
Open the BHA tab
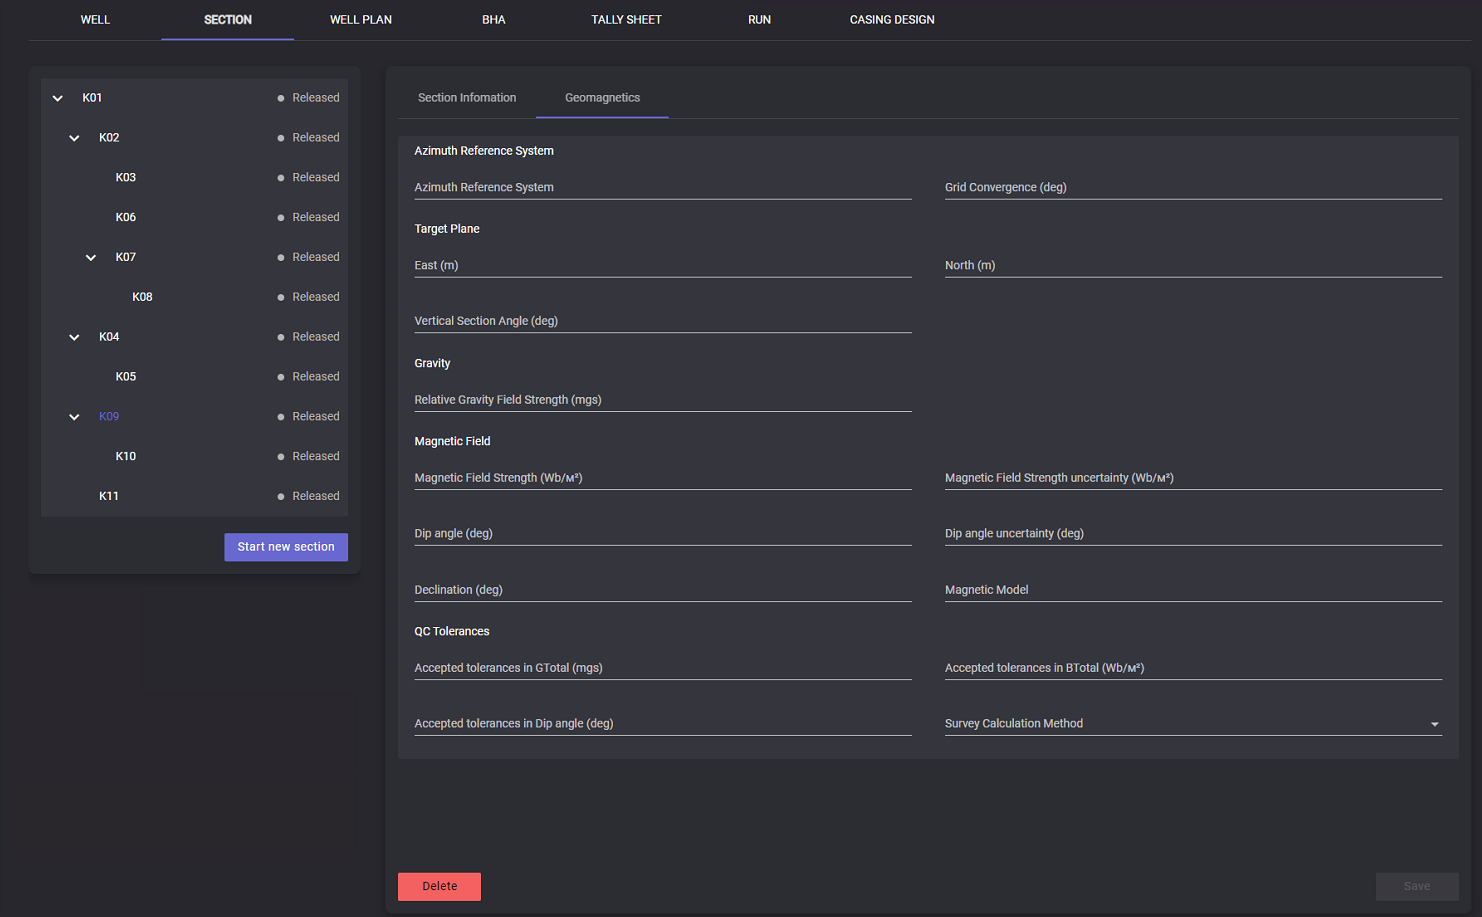coord(493,20)
